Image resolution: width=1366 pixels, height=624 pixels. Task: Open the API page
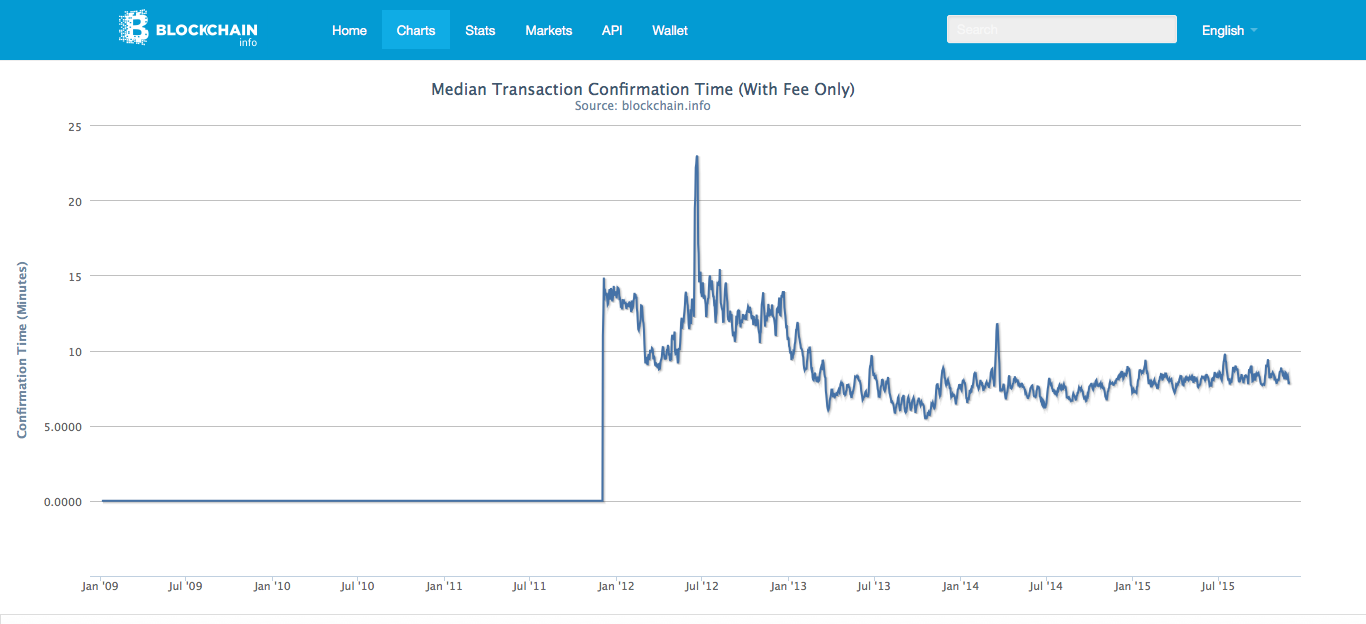tap(612, 30)
